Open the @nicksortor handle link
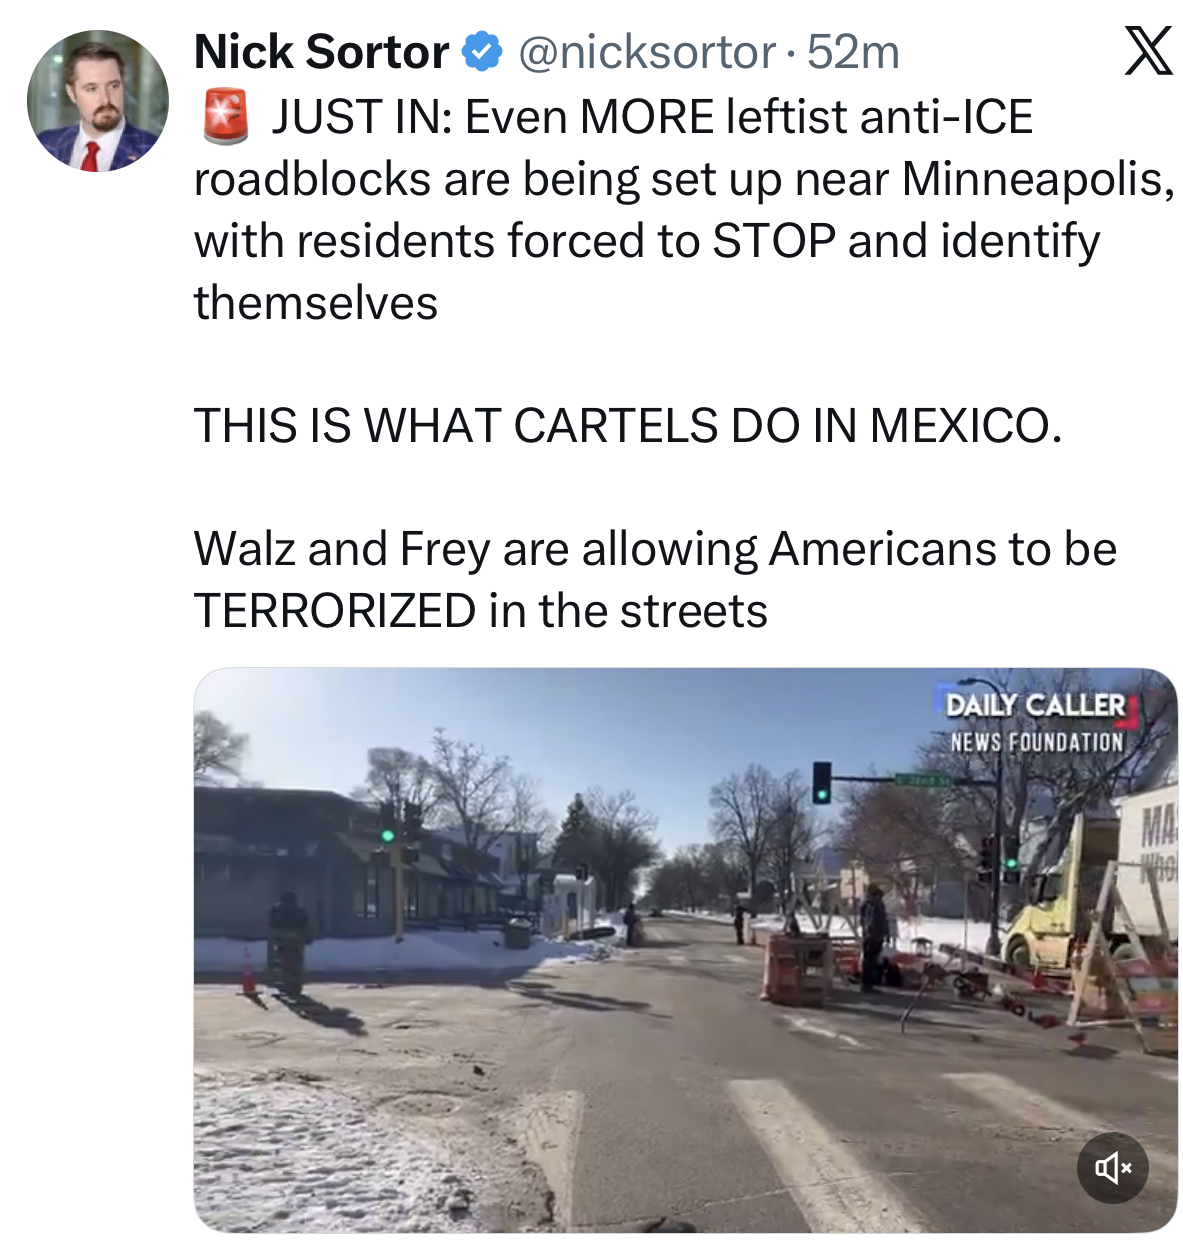Screen dimensions: 1183x1242 pyautogui.click(x=646, y=52)
